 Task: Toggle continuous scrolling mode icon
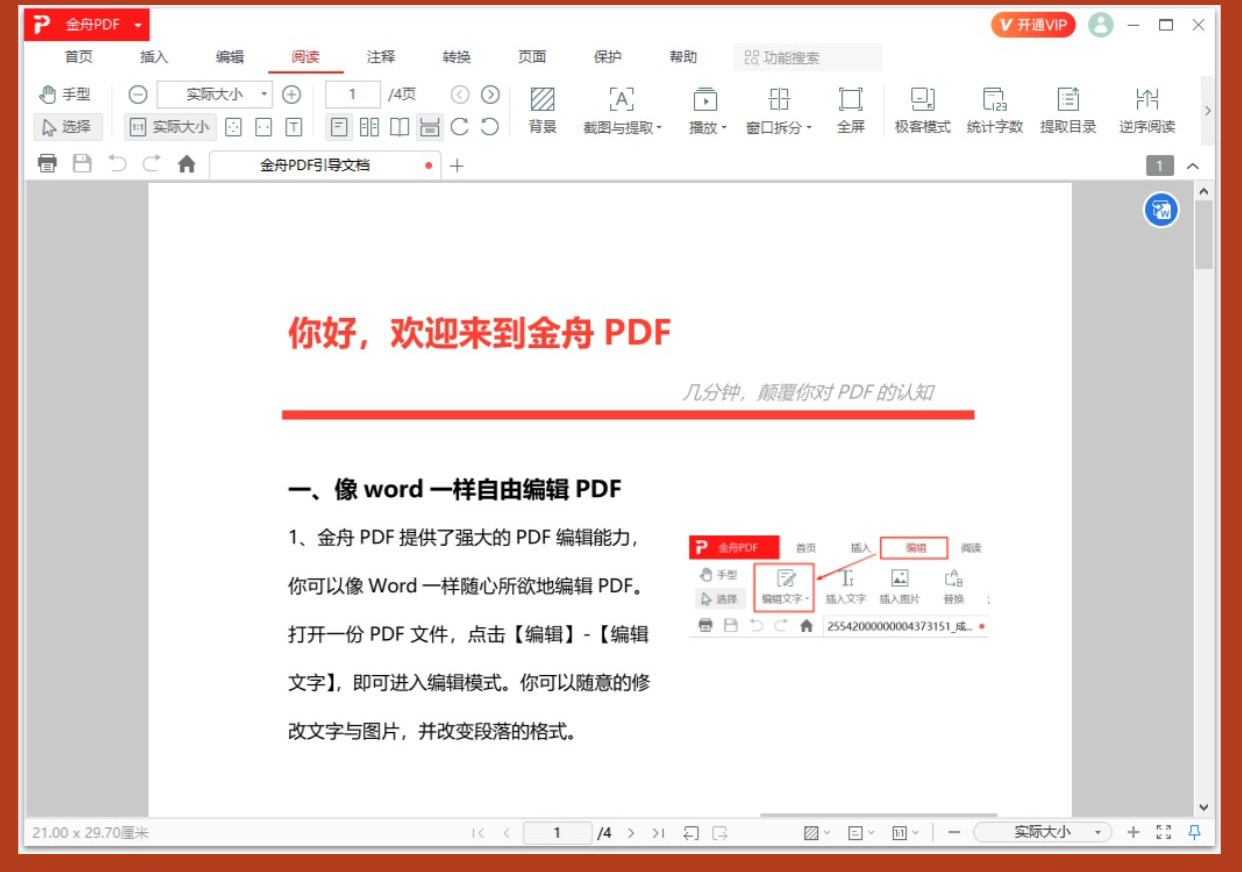430,127
